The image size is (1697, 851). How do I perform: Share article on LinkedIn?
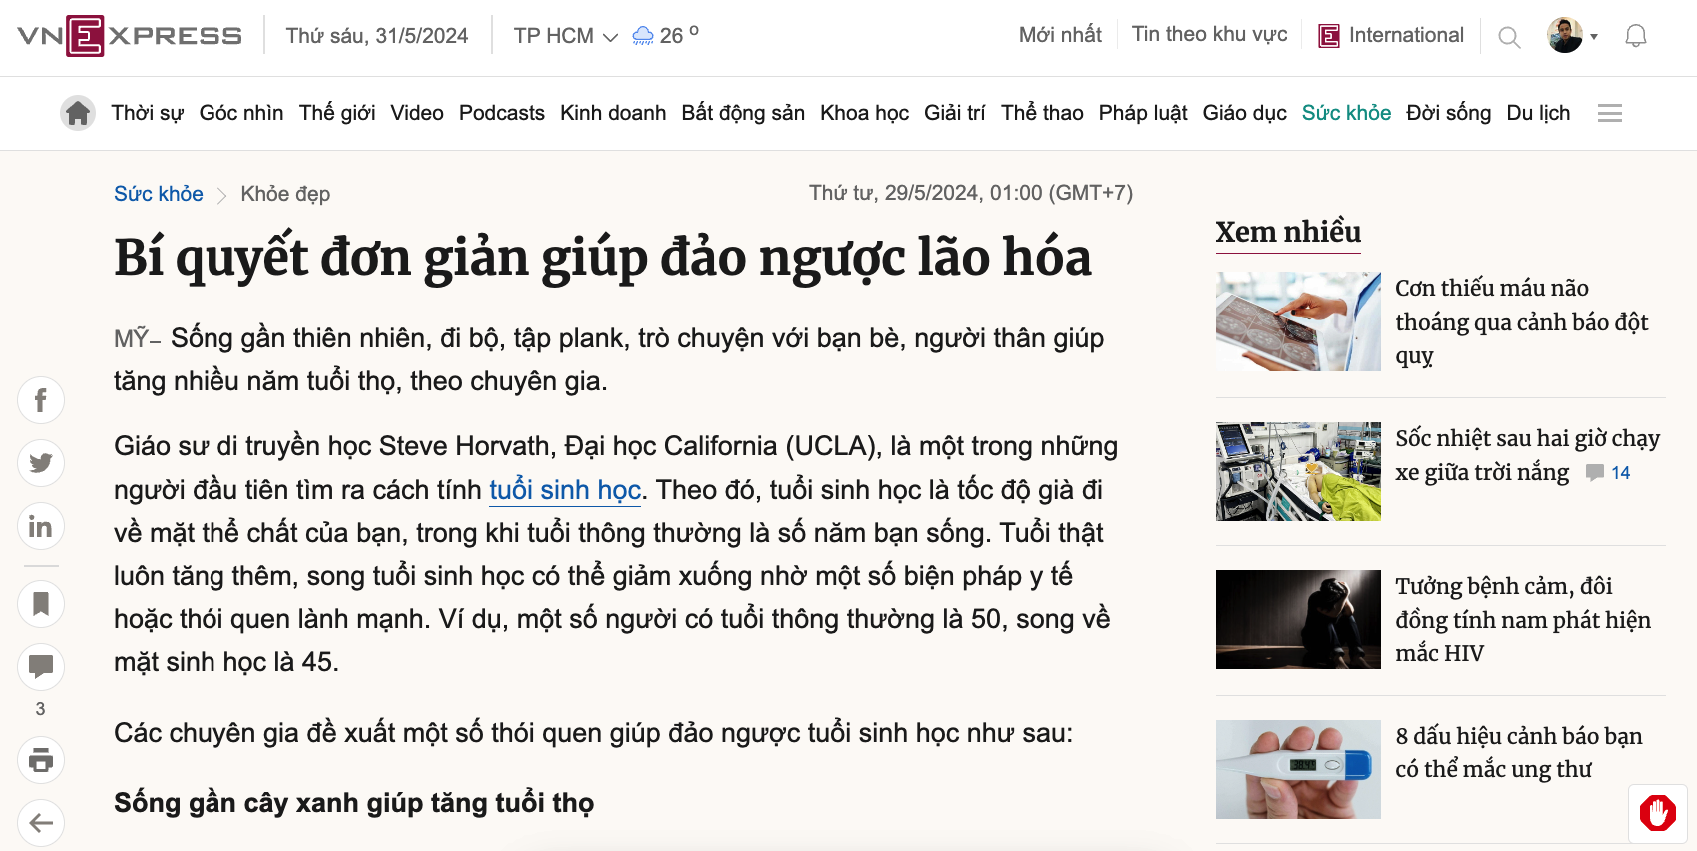click(41, 526)
